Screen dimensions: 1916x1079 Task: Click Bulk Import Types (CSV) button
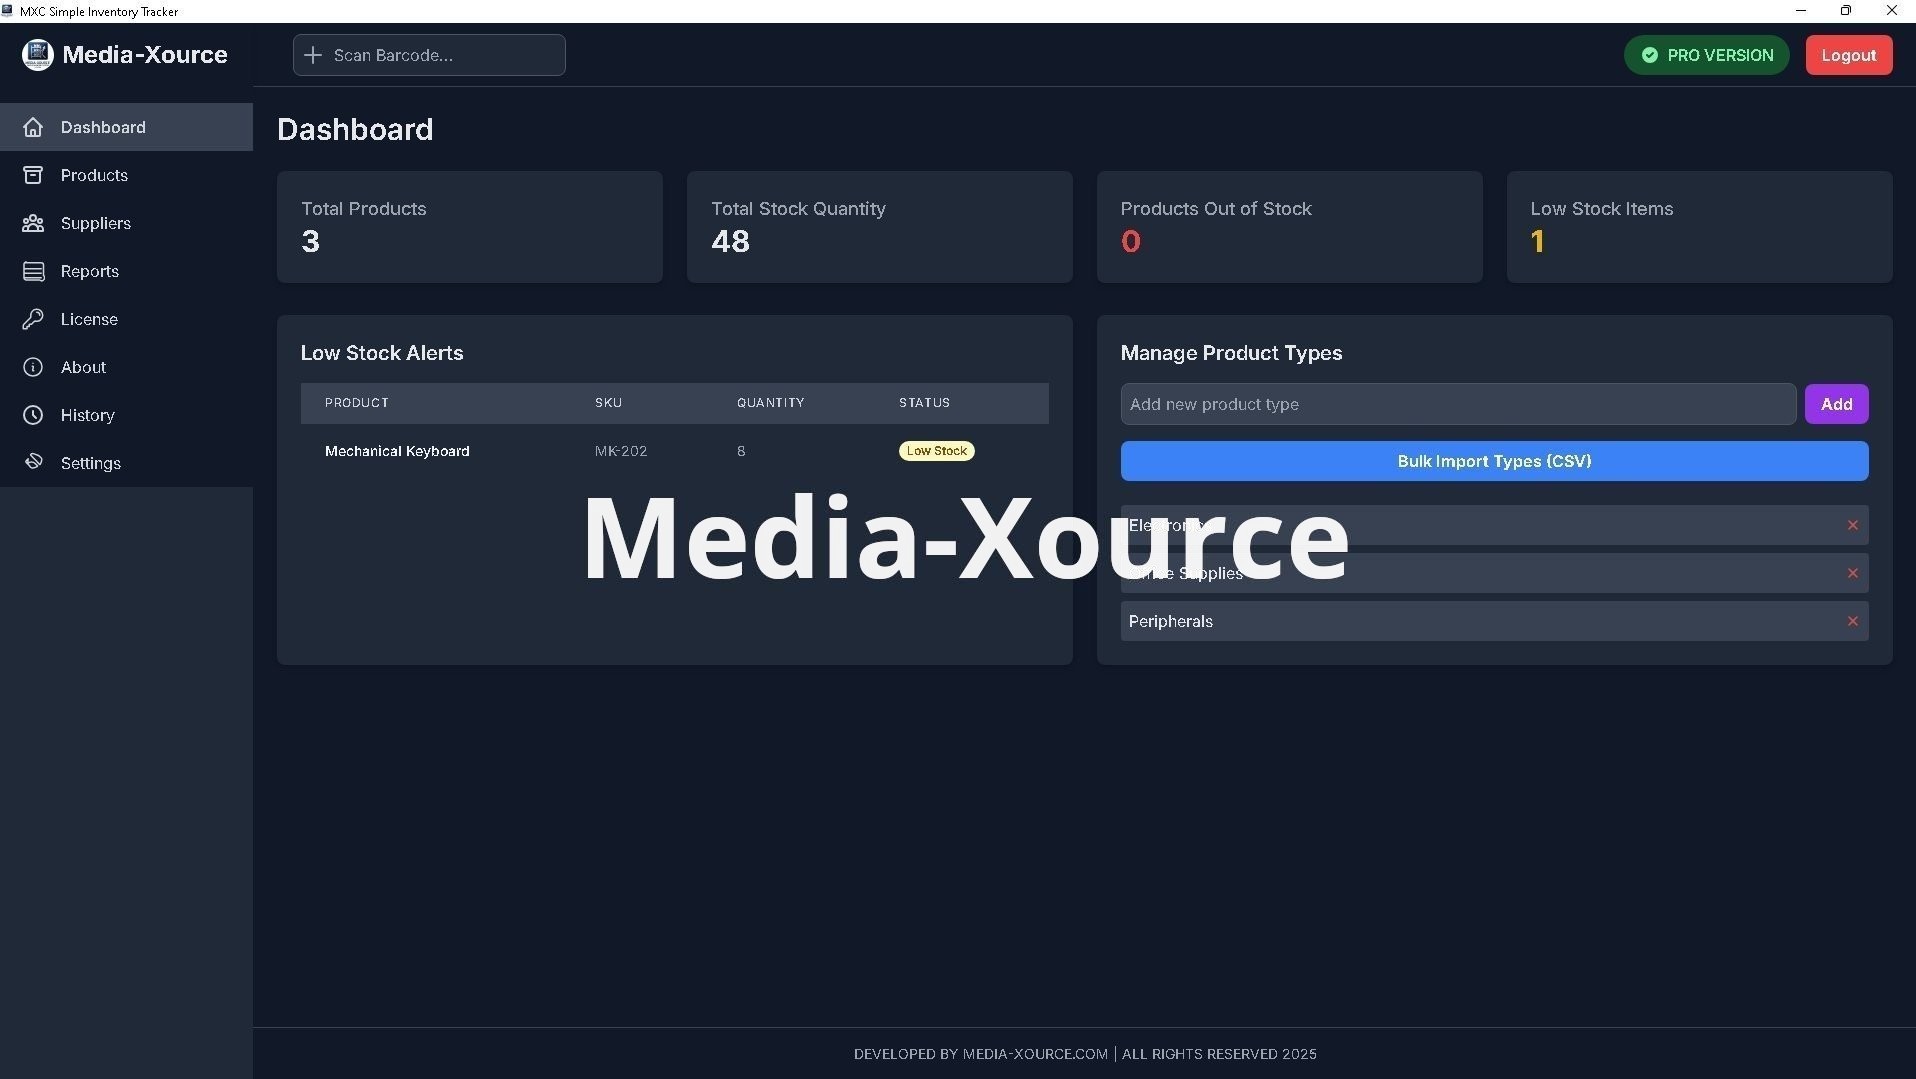point(1493,461)
